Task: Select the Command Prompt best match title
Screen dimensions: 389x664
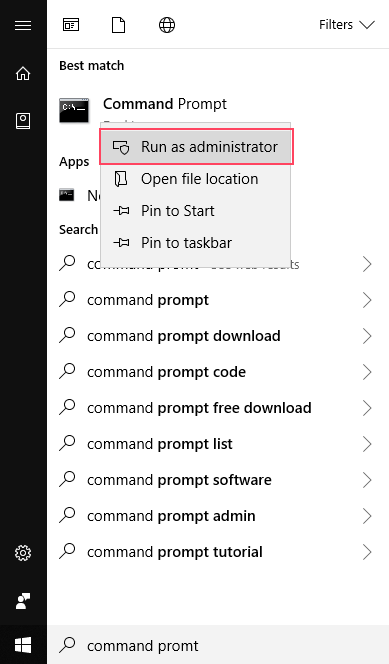Action: (165, 104)
